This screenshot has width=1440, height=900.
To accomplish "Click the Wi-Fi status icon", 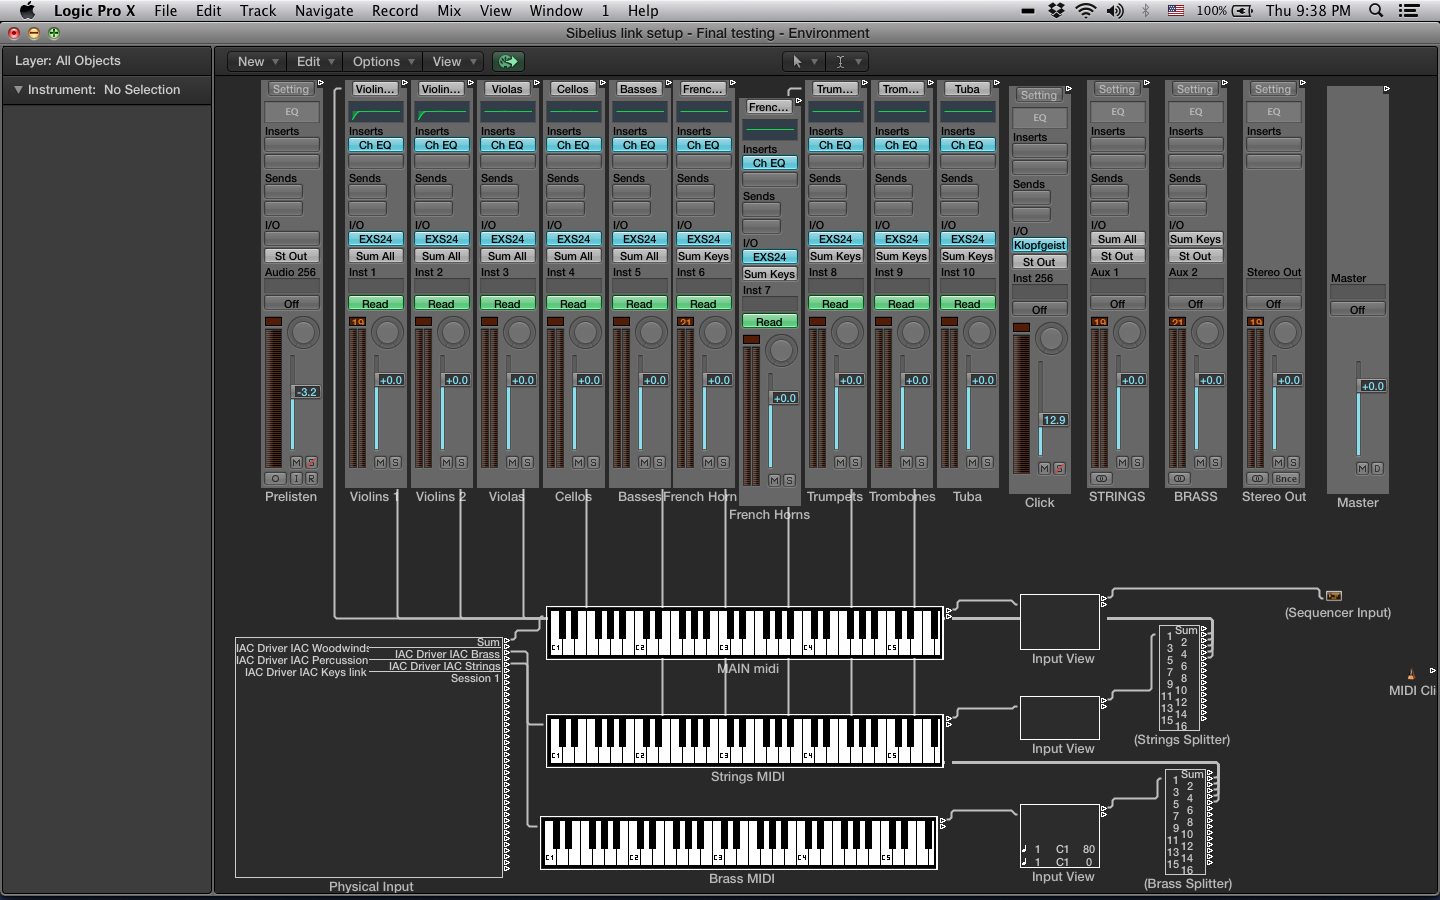I will click(x=1086, y=11).
